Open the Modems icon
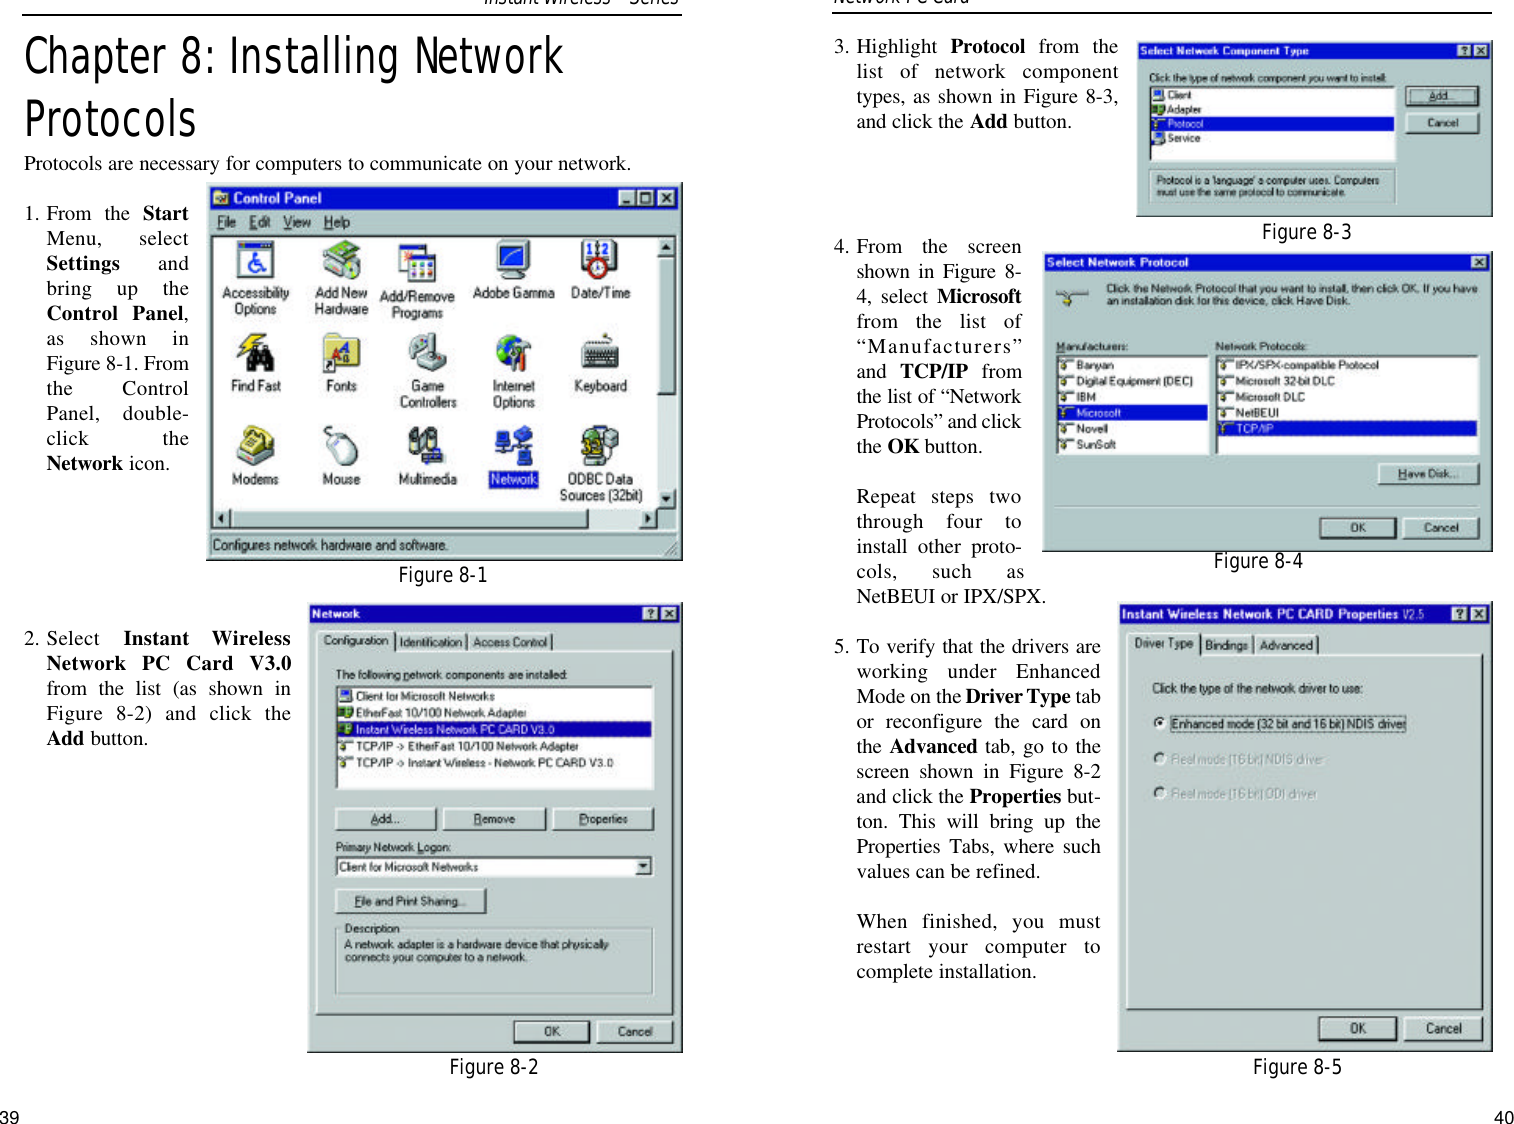Viewport: 1514px width, 1124px height. coord(255,457)
